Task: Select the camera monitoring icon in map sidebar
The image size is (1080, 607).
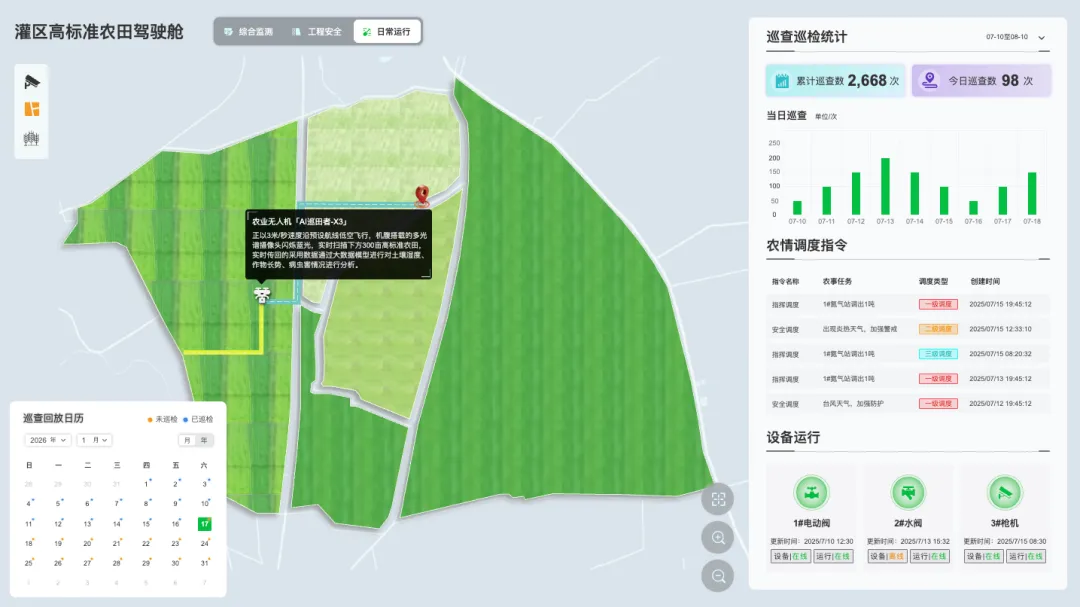Action: coord(32,82)
